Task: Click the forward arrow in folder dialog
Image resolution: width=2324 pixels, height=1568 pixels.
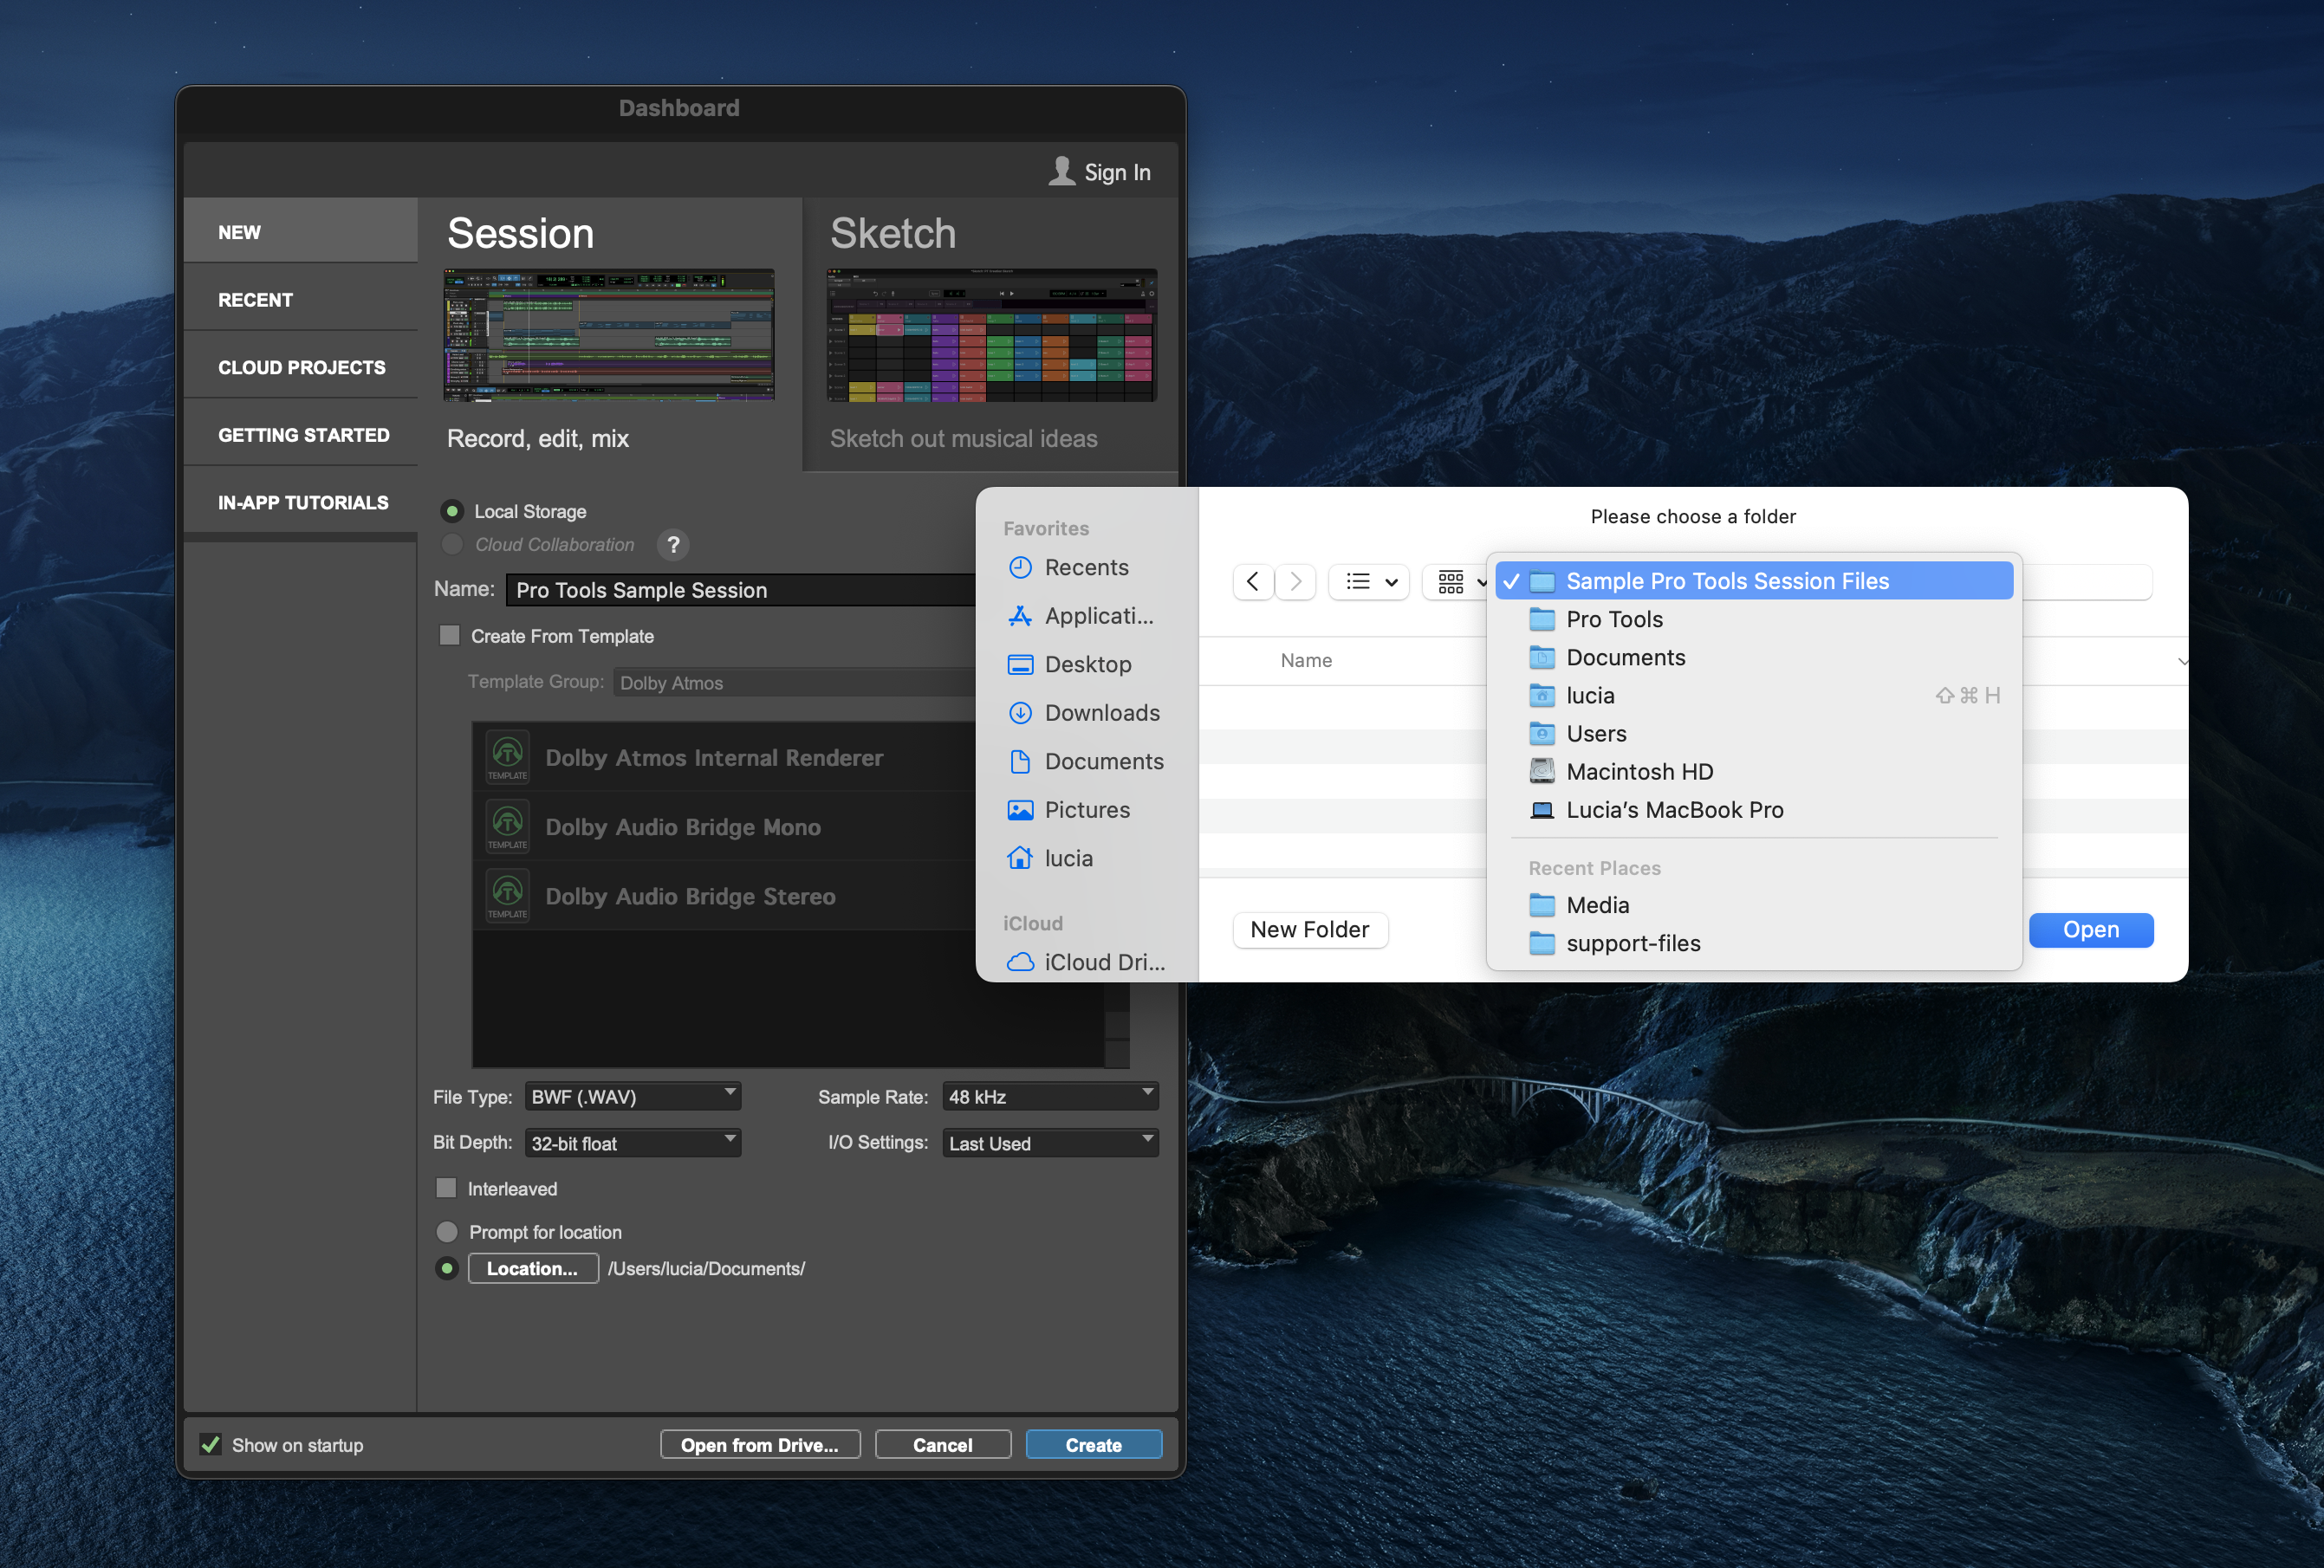Action: pos(1296,582)
